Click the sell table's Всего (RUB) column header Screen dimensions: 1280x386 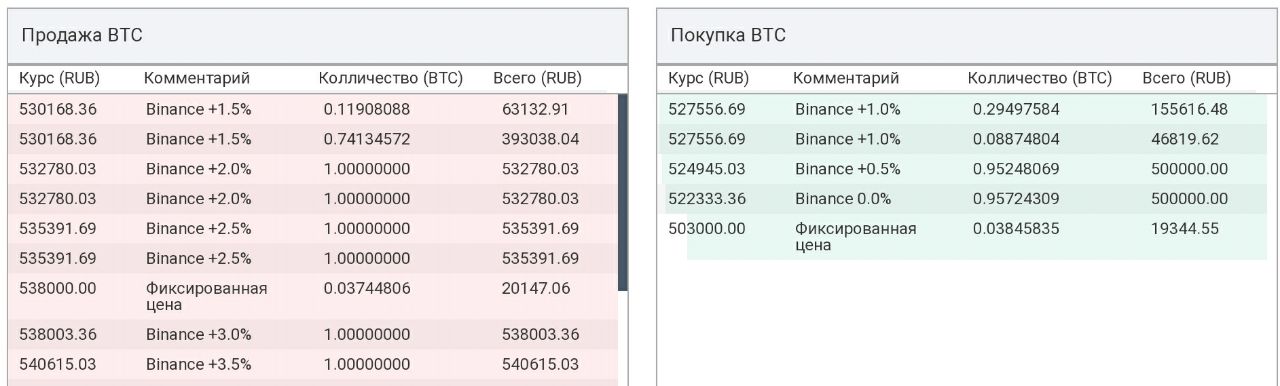click(x=538, y=78)
